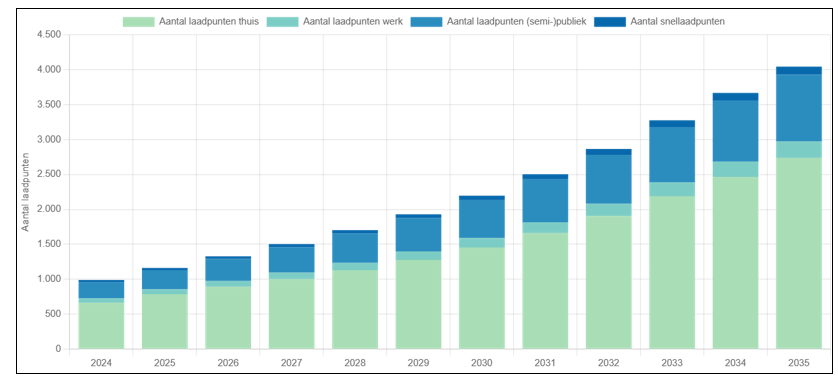Select the 2033 semi-public blue segment

(x=672, y=154)
